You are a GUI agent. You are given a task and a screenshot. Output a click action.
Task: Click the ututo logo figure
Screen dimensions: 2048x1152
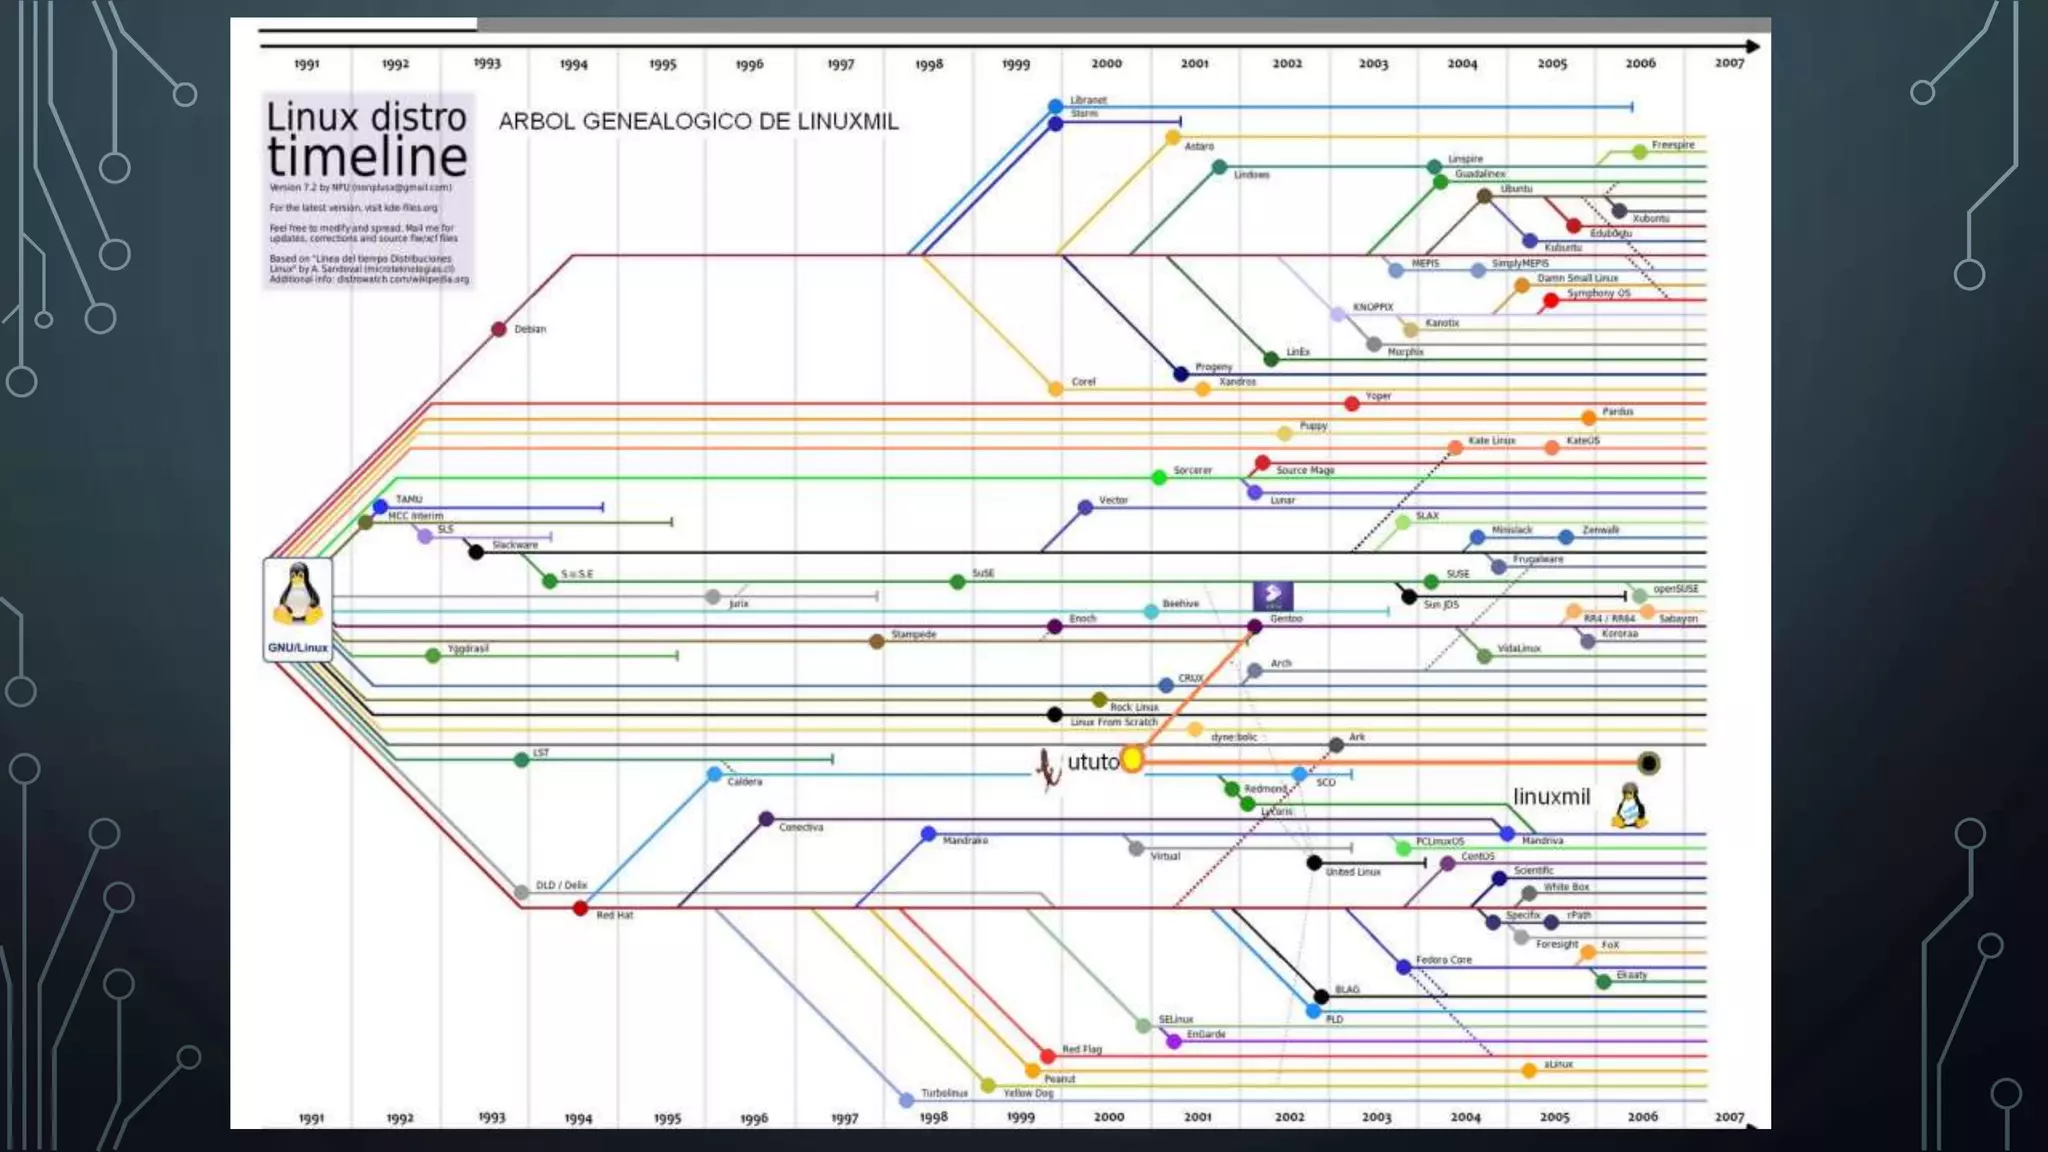[x=1047, y=768]
